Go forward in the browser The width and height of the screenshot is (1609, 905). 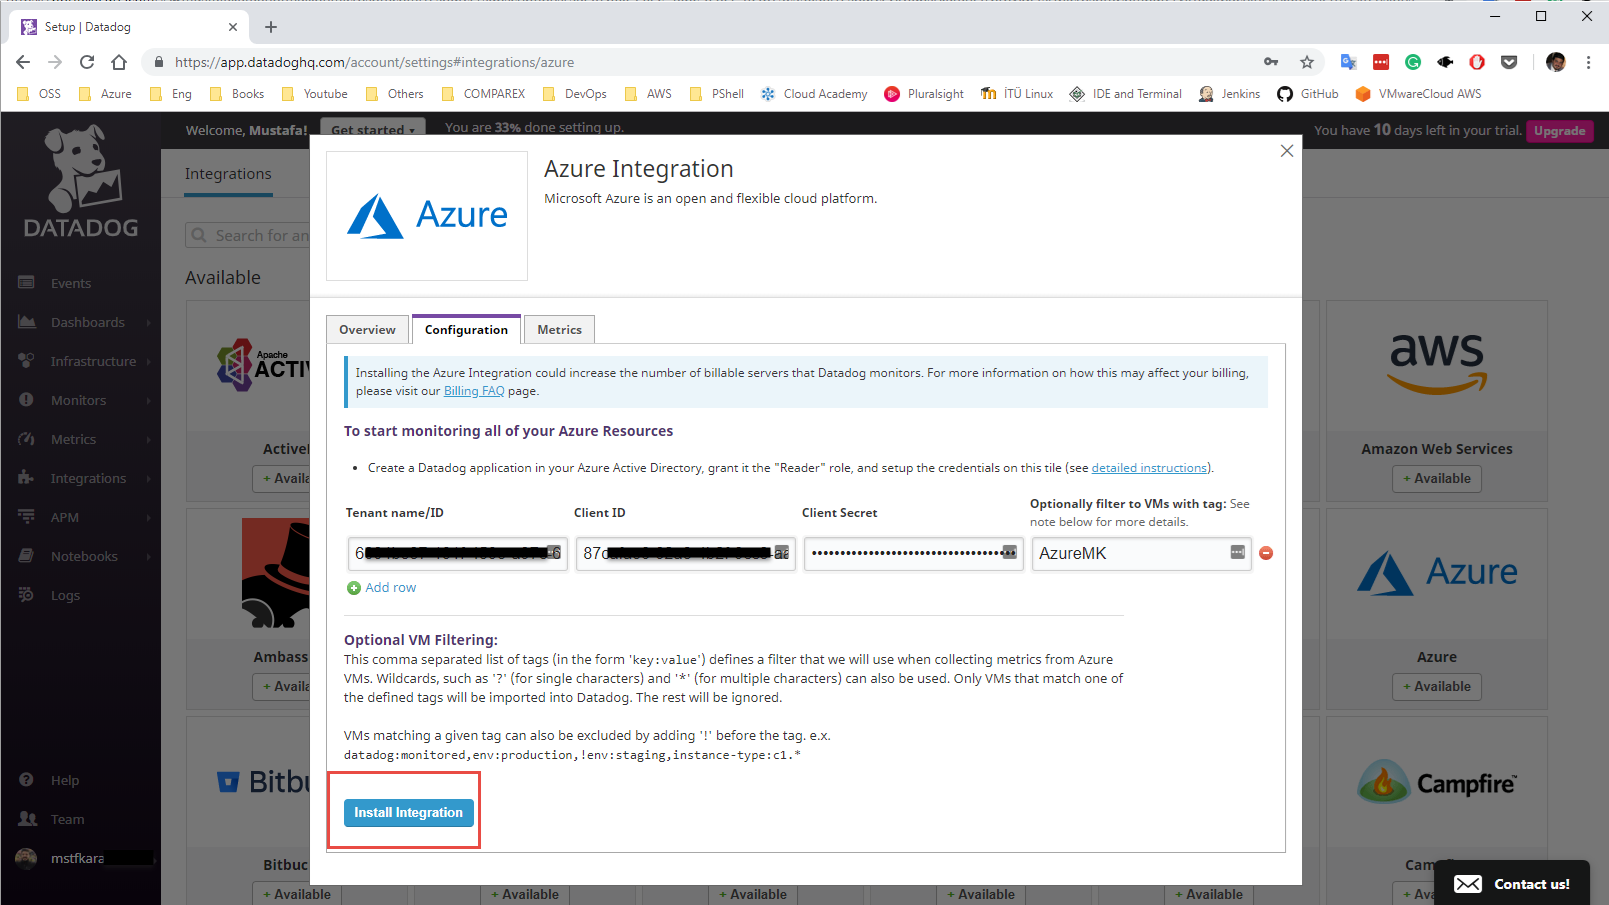pyautogui.click(x=55, y=62)
